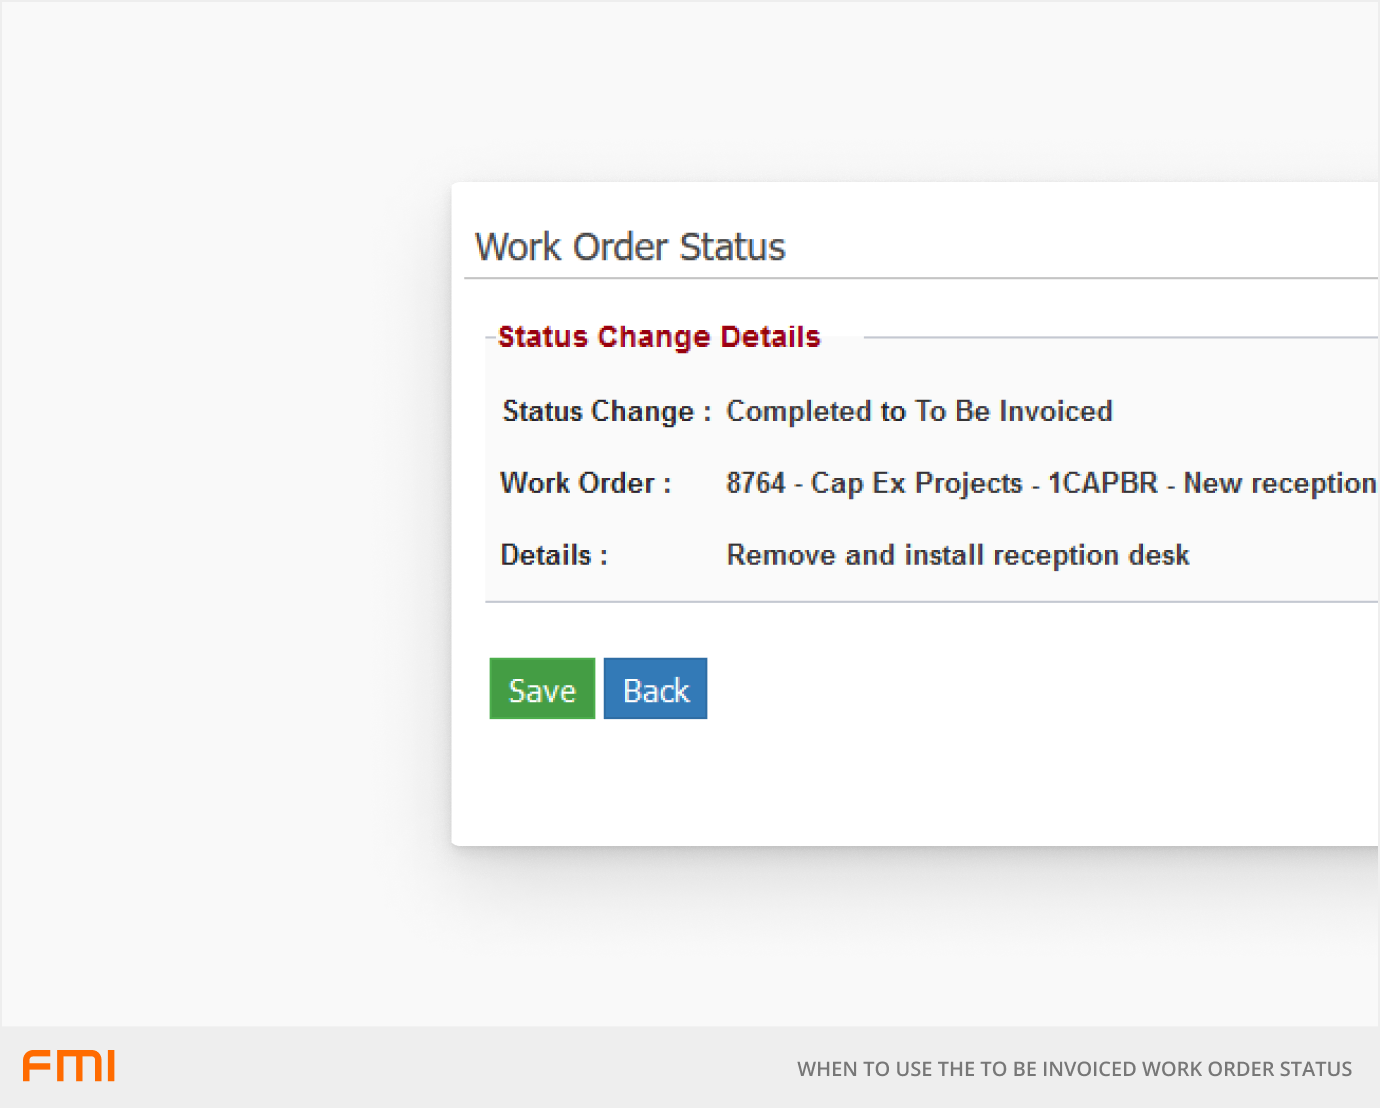The image size is (1380, 1108).
Task: Select the Status Change Details heading
Action: 659,337
